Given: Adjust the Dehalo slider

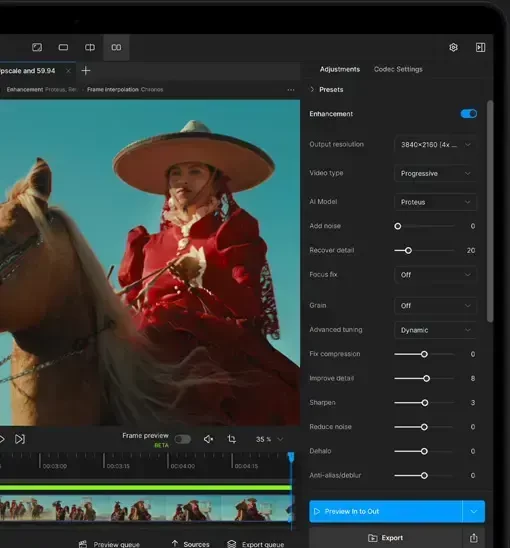Looking at the screenshot, I should point(424,451).
